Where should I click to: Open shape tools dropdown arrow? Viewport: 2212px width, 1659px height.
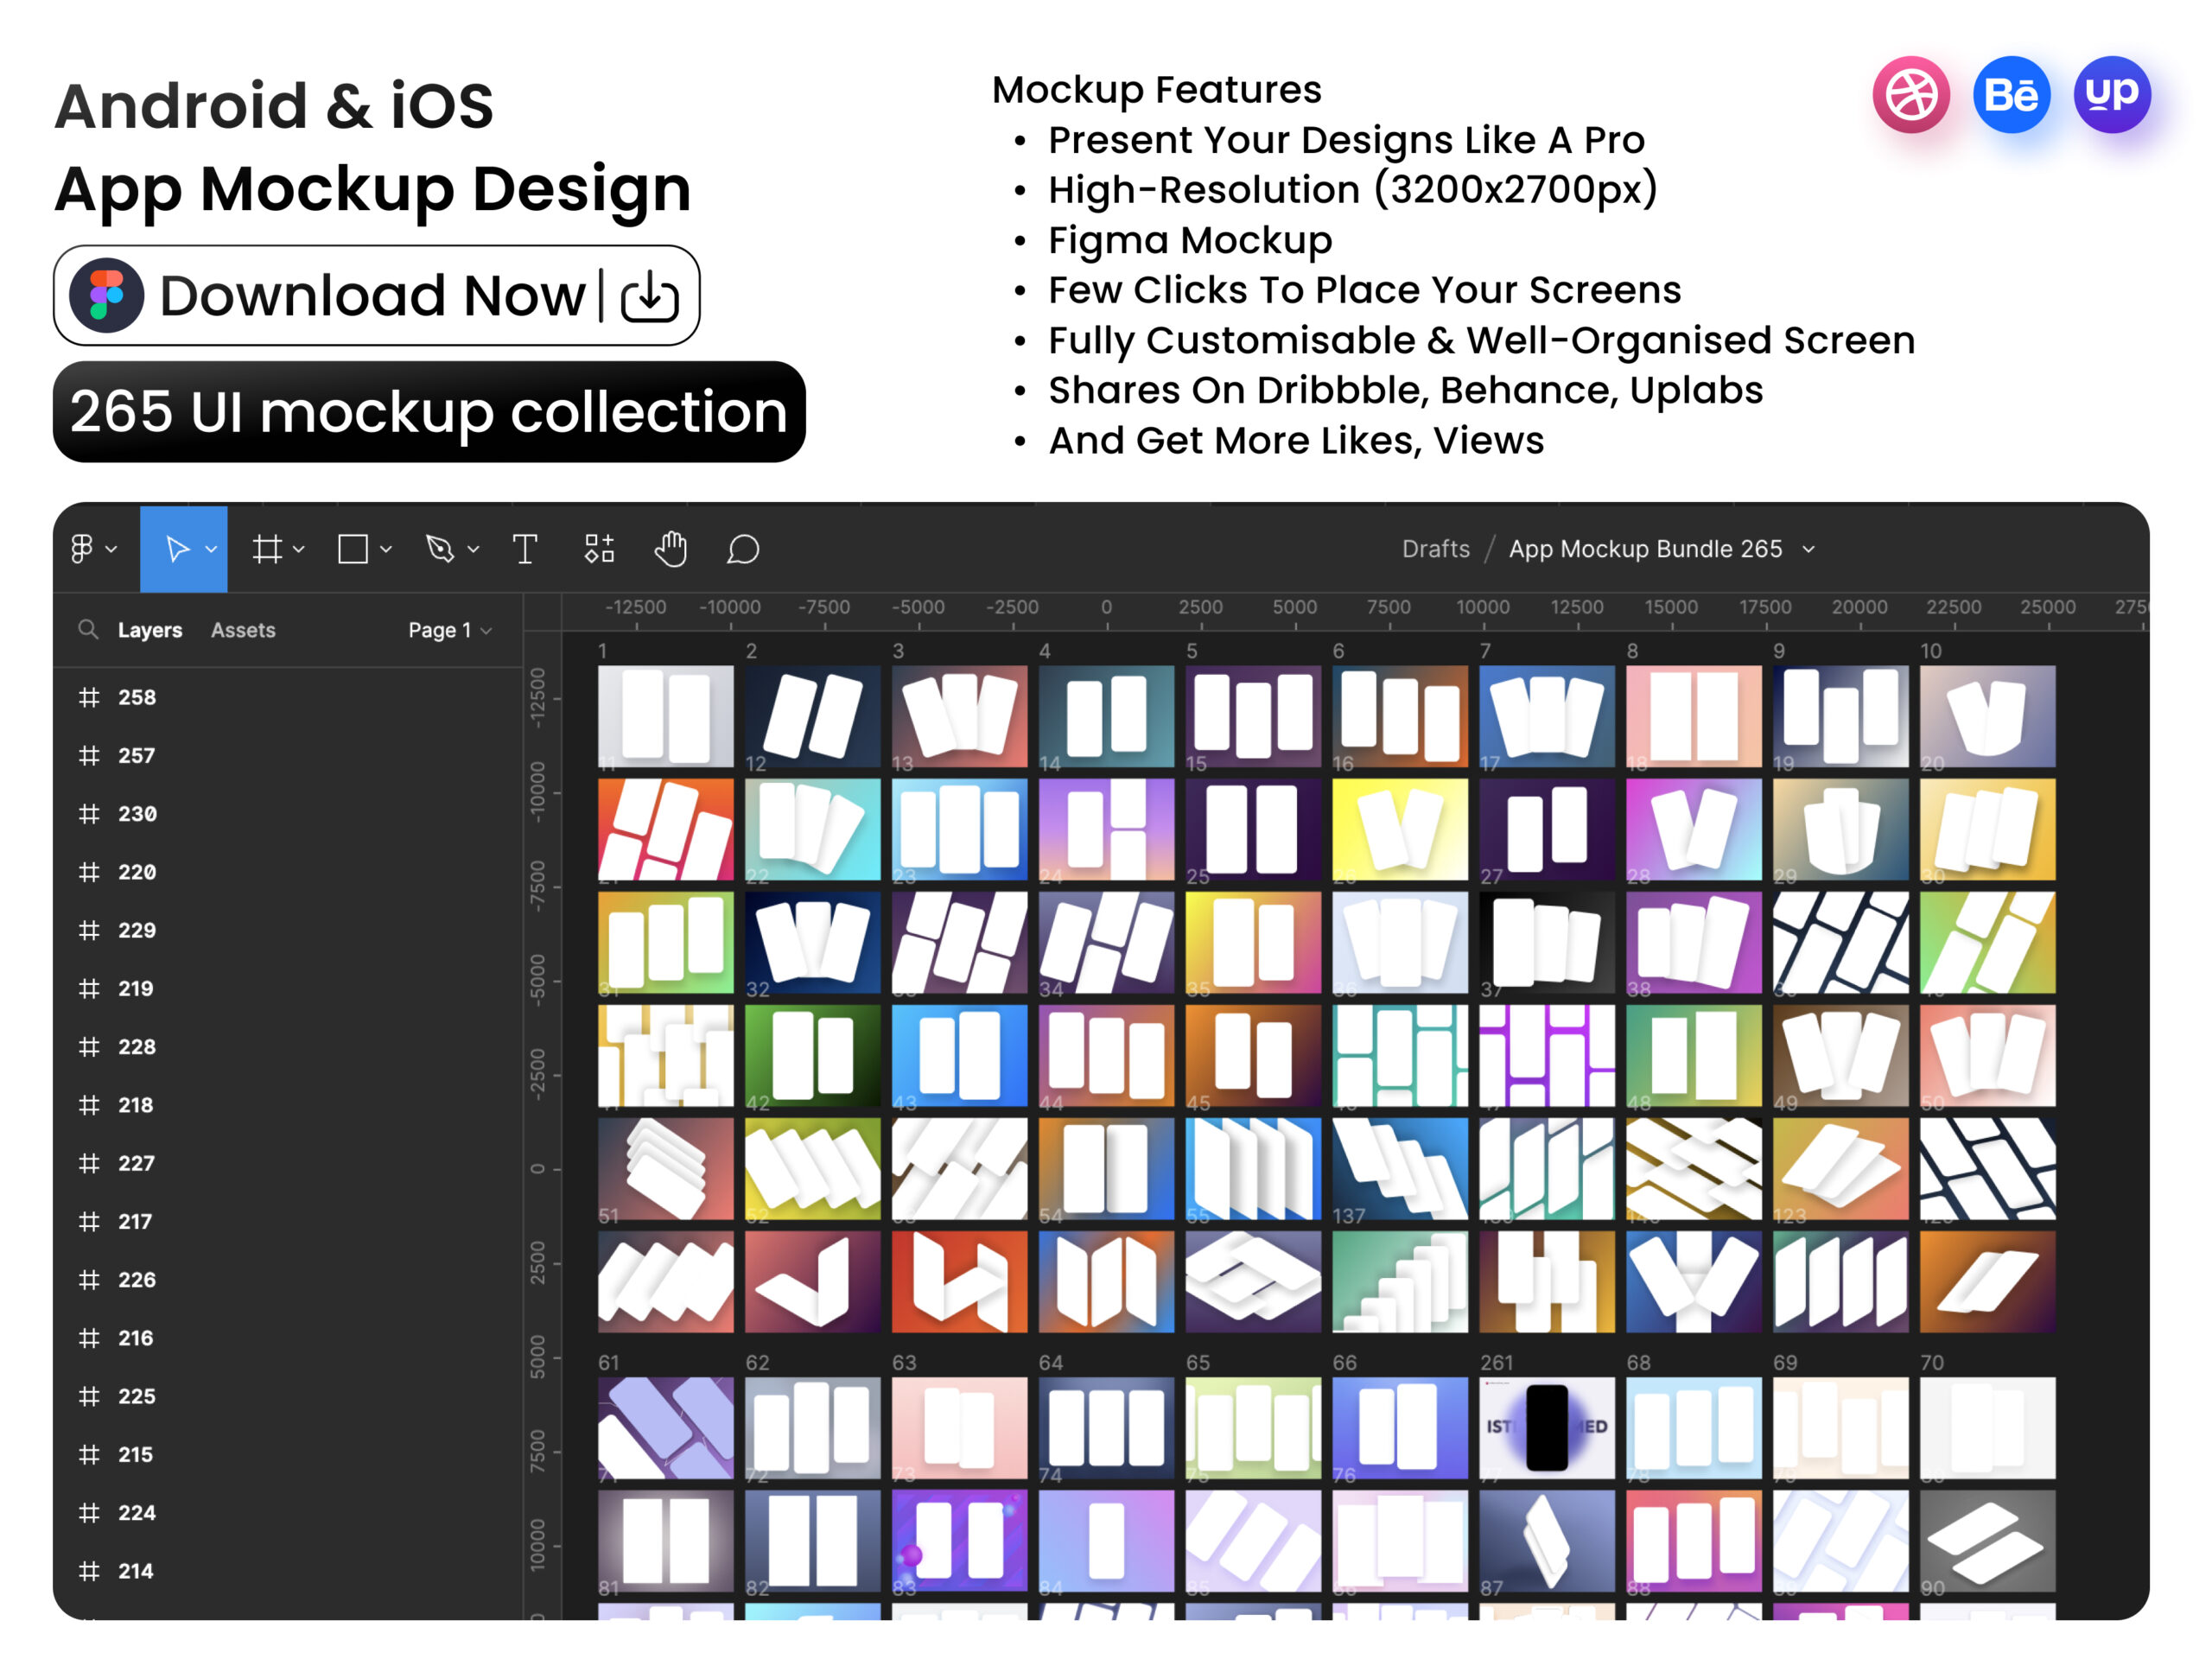click(x=386, y=549)
